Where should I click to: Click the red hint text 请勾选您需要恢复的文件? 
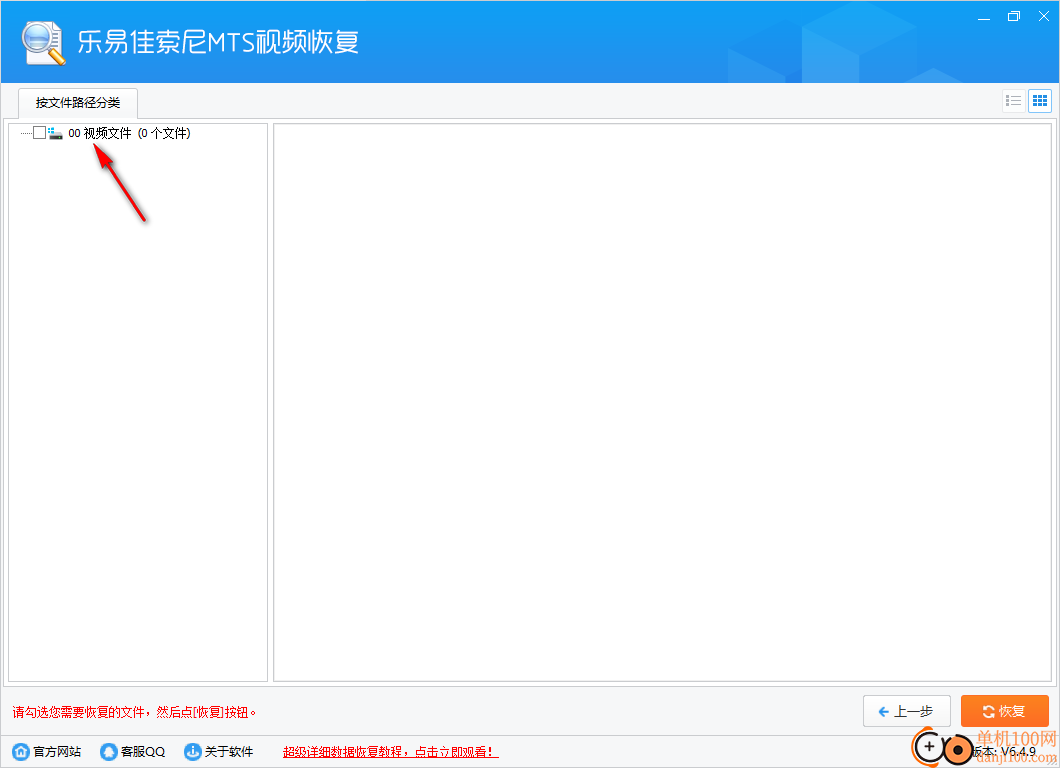click(134, 712)
